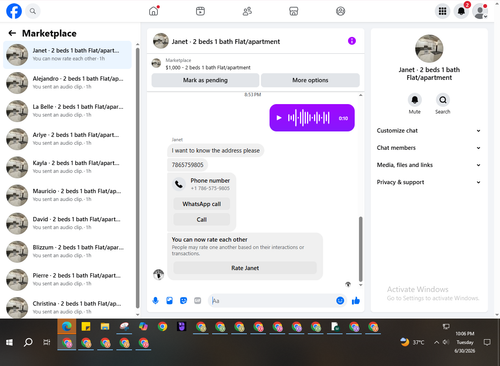Open the Video tab icon
This screenshot has width=500, height=366.
point(200,11)
